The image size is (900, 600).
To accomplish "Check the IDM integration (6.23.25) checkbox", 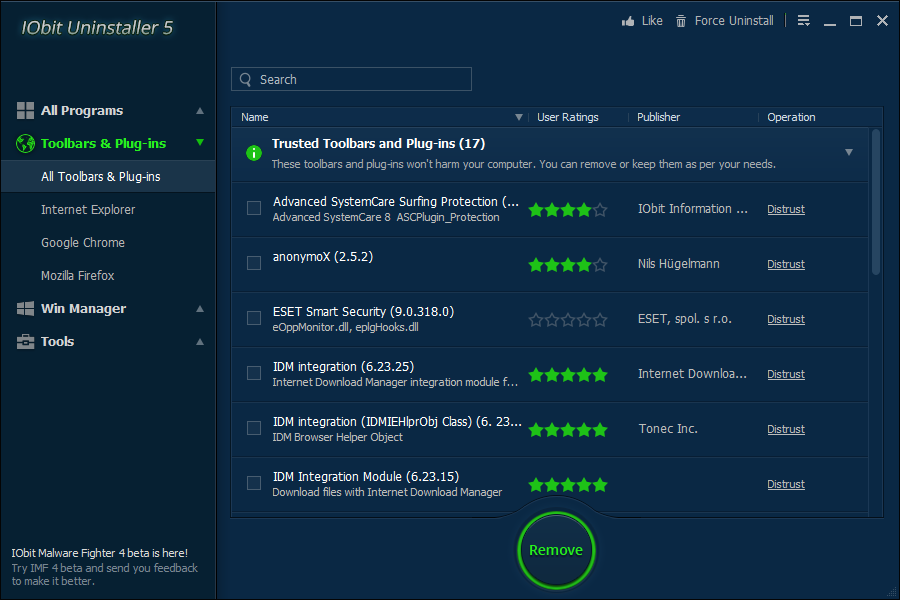I will tap(254, 373).
